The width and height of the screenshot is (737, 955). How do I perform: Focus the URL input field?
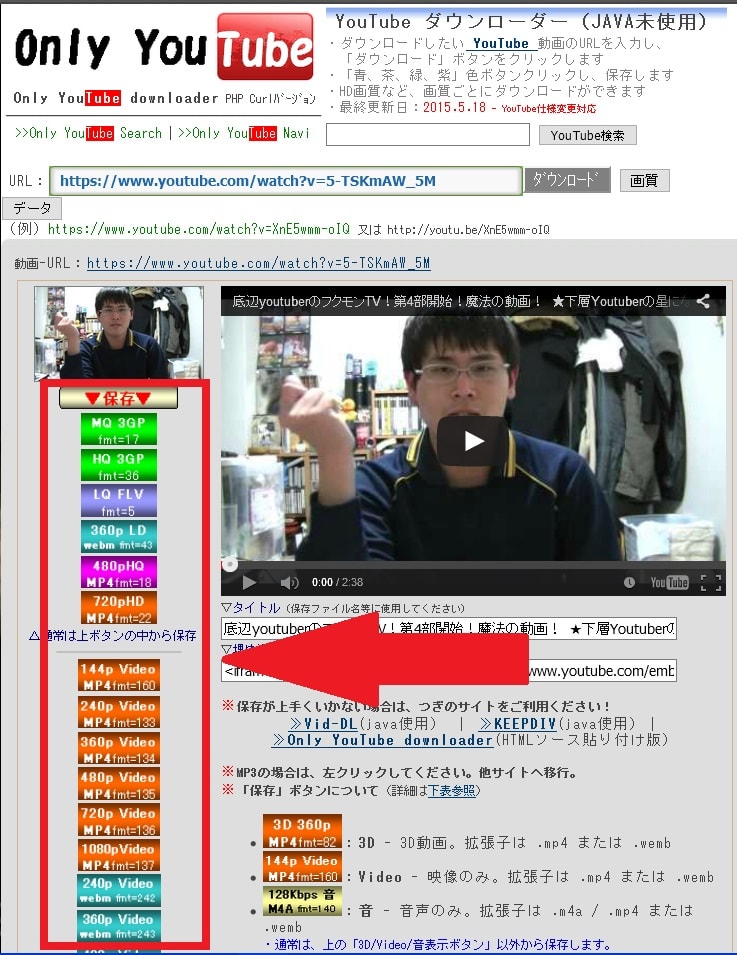pyautogui.click(x=286, y=181)
